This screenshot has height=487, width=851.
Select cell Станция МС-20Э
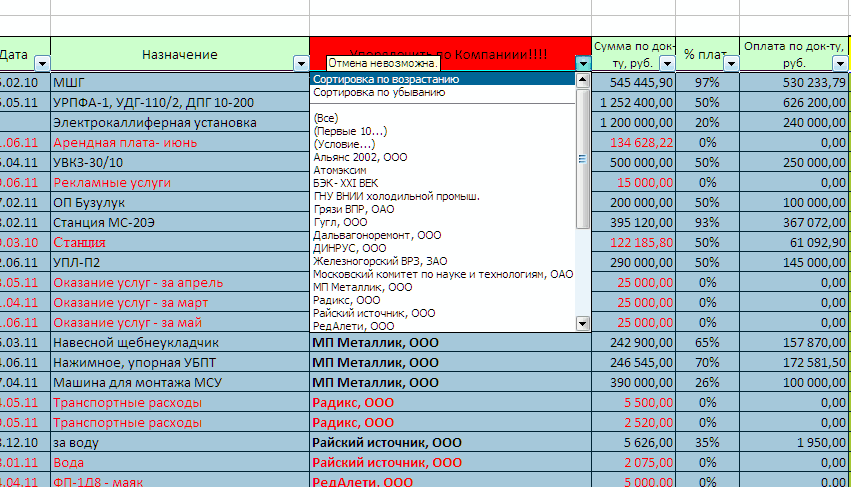click(180, 223)
